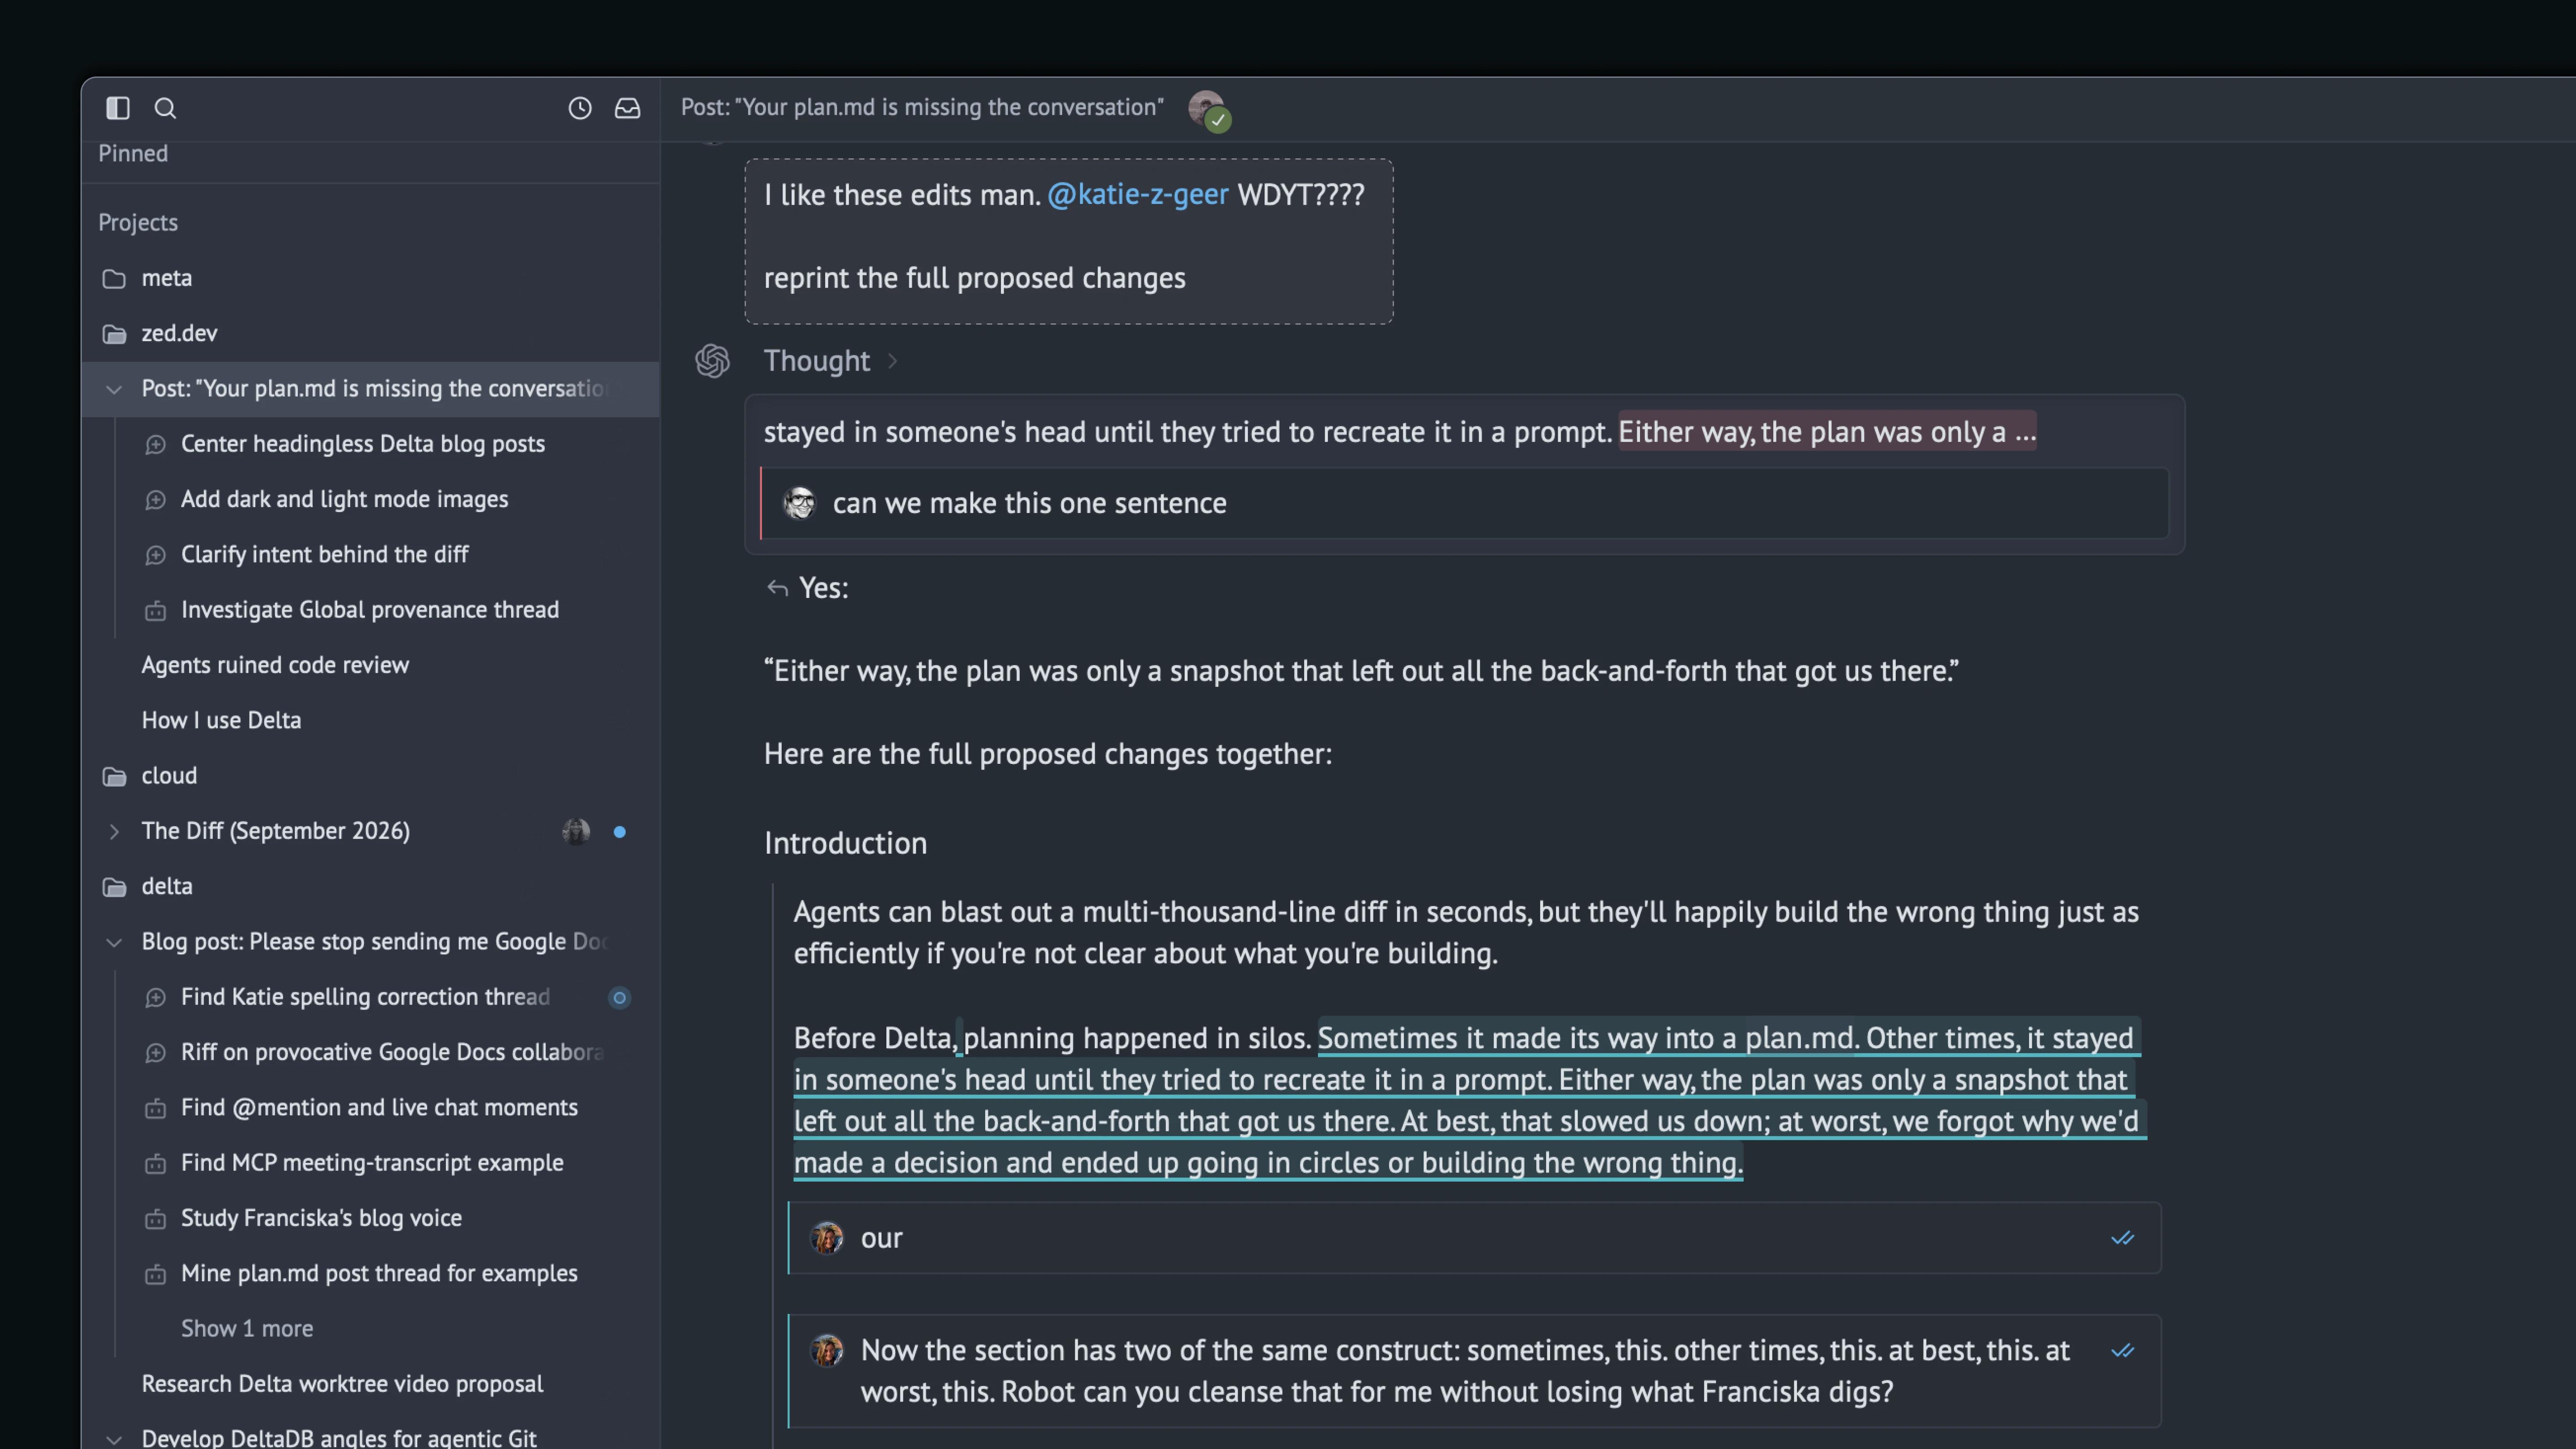Open the delta project folder
The image size is (2576, 1449).
point(370,886)
